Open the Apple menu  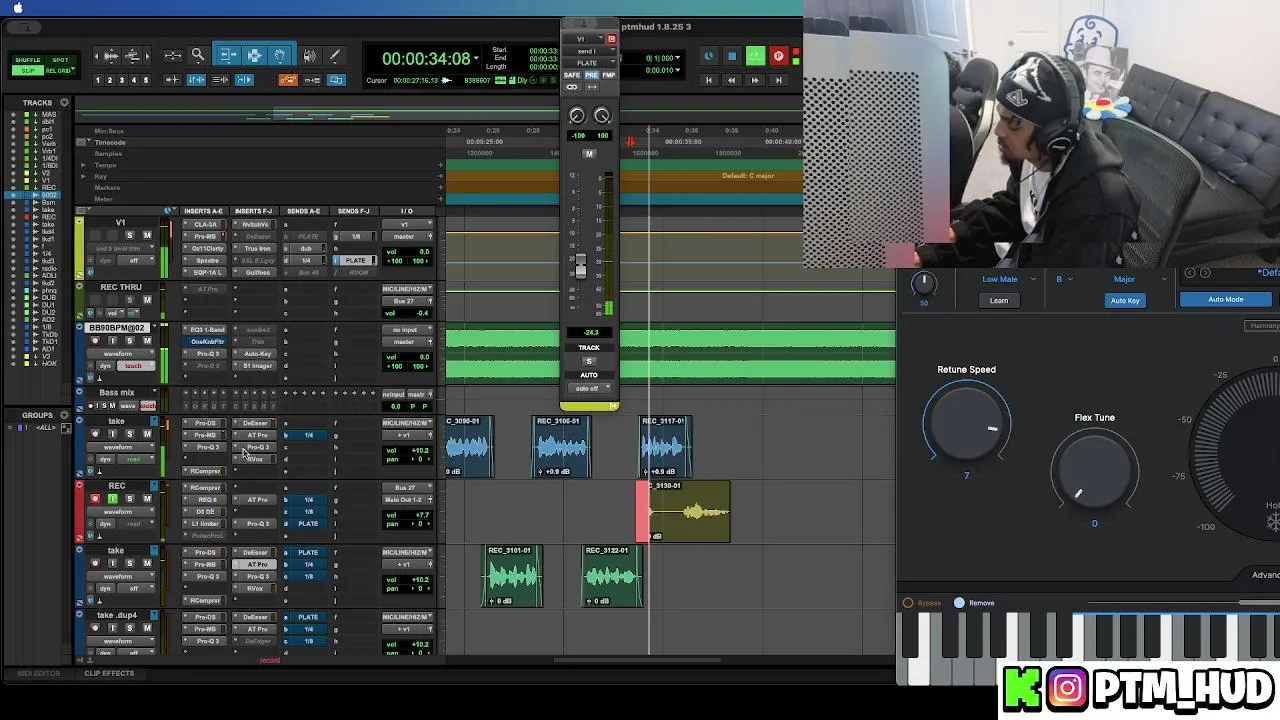17,8
